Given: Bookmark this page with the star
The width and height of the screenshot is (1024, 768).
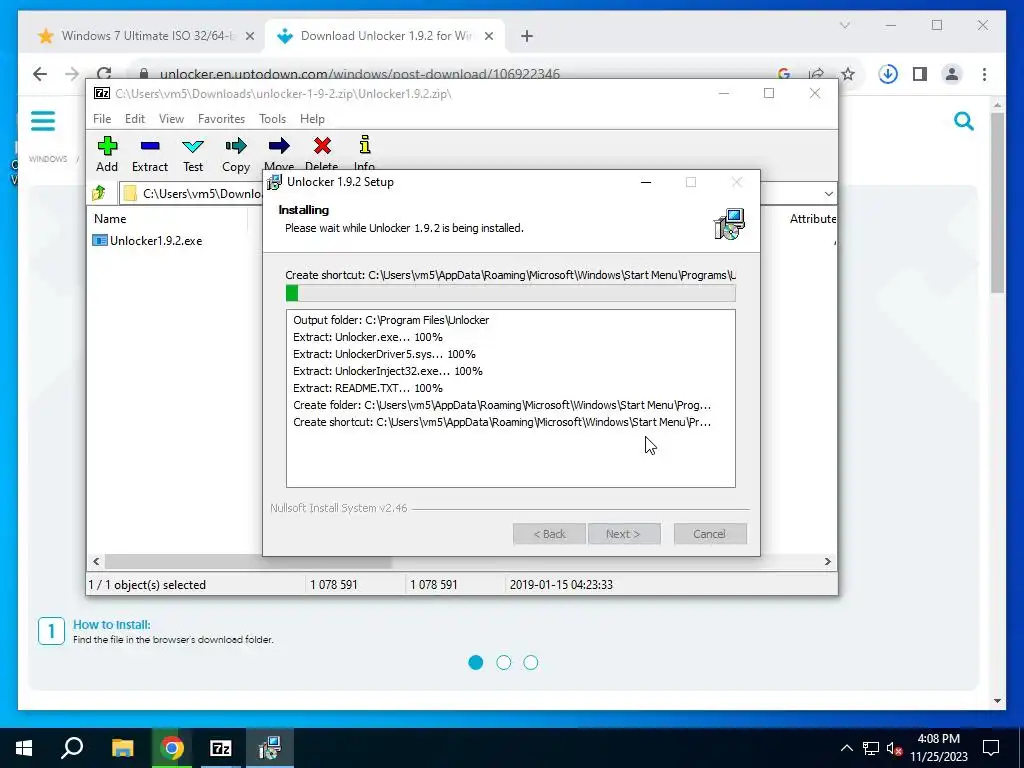Looking at the screenshot, I should pyautogui.click(x=848, y=74).
